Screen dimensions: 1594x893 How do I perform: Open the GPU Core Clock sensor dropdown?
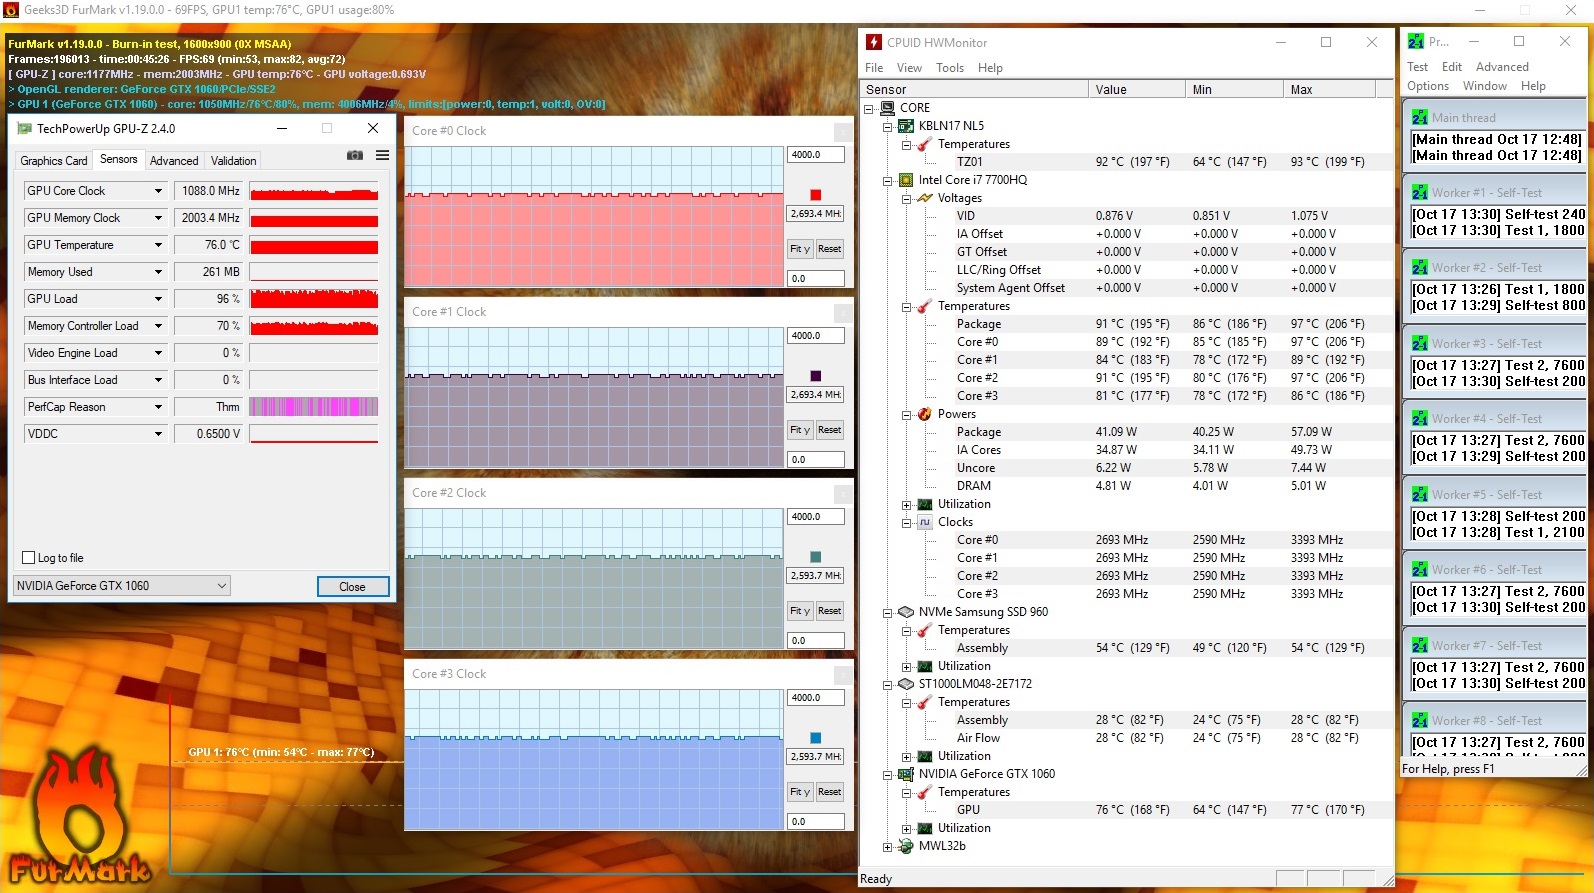pos(158,191)
